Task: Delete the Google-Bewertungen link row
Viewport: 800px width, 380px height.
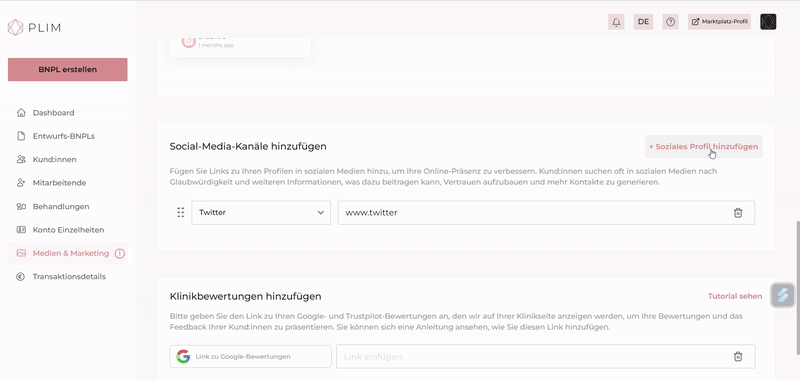Action: 738,357
